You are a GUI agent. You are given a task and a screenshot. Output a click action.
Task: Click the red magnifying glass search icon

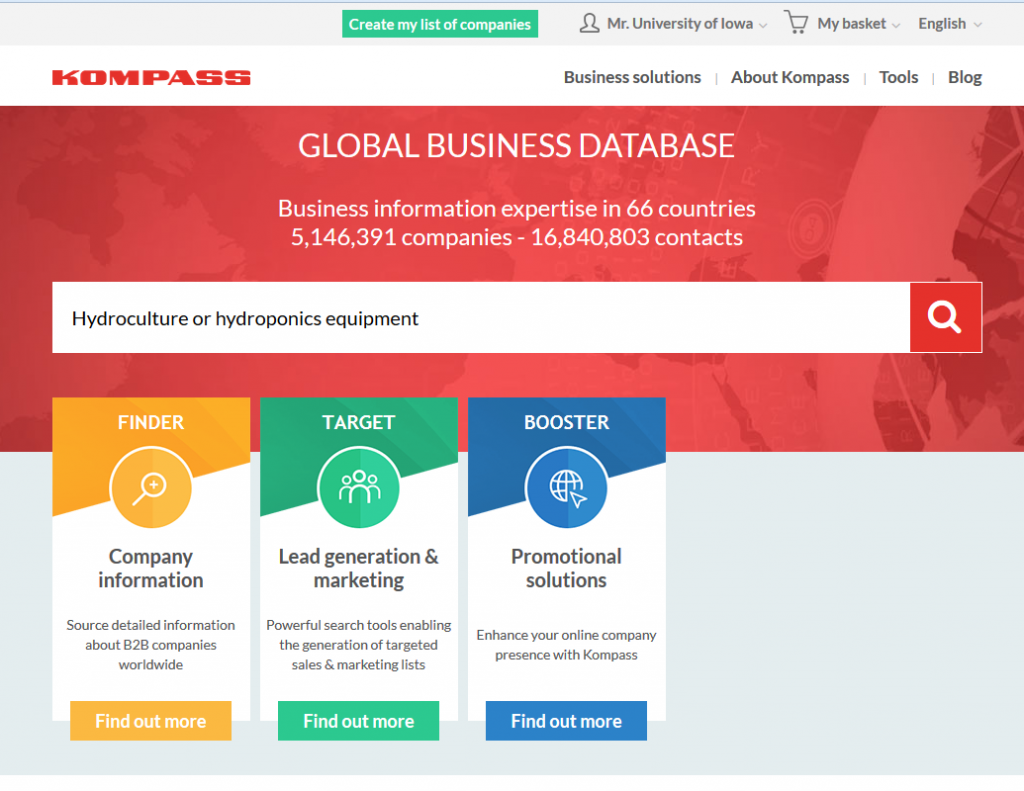[944, 317]
